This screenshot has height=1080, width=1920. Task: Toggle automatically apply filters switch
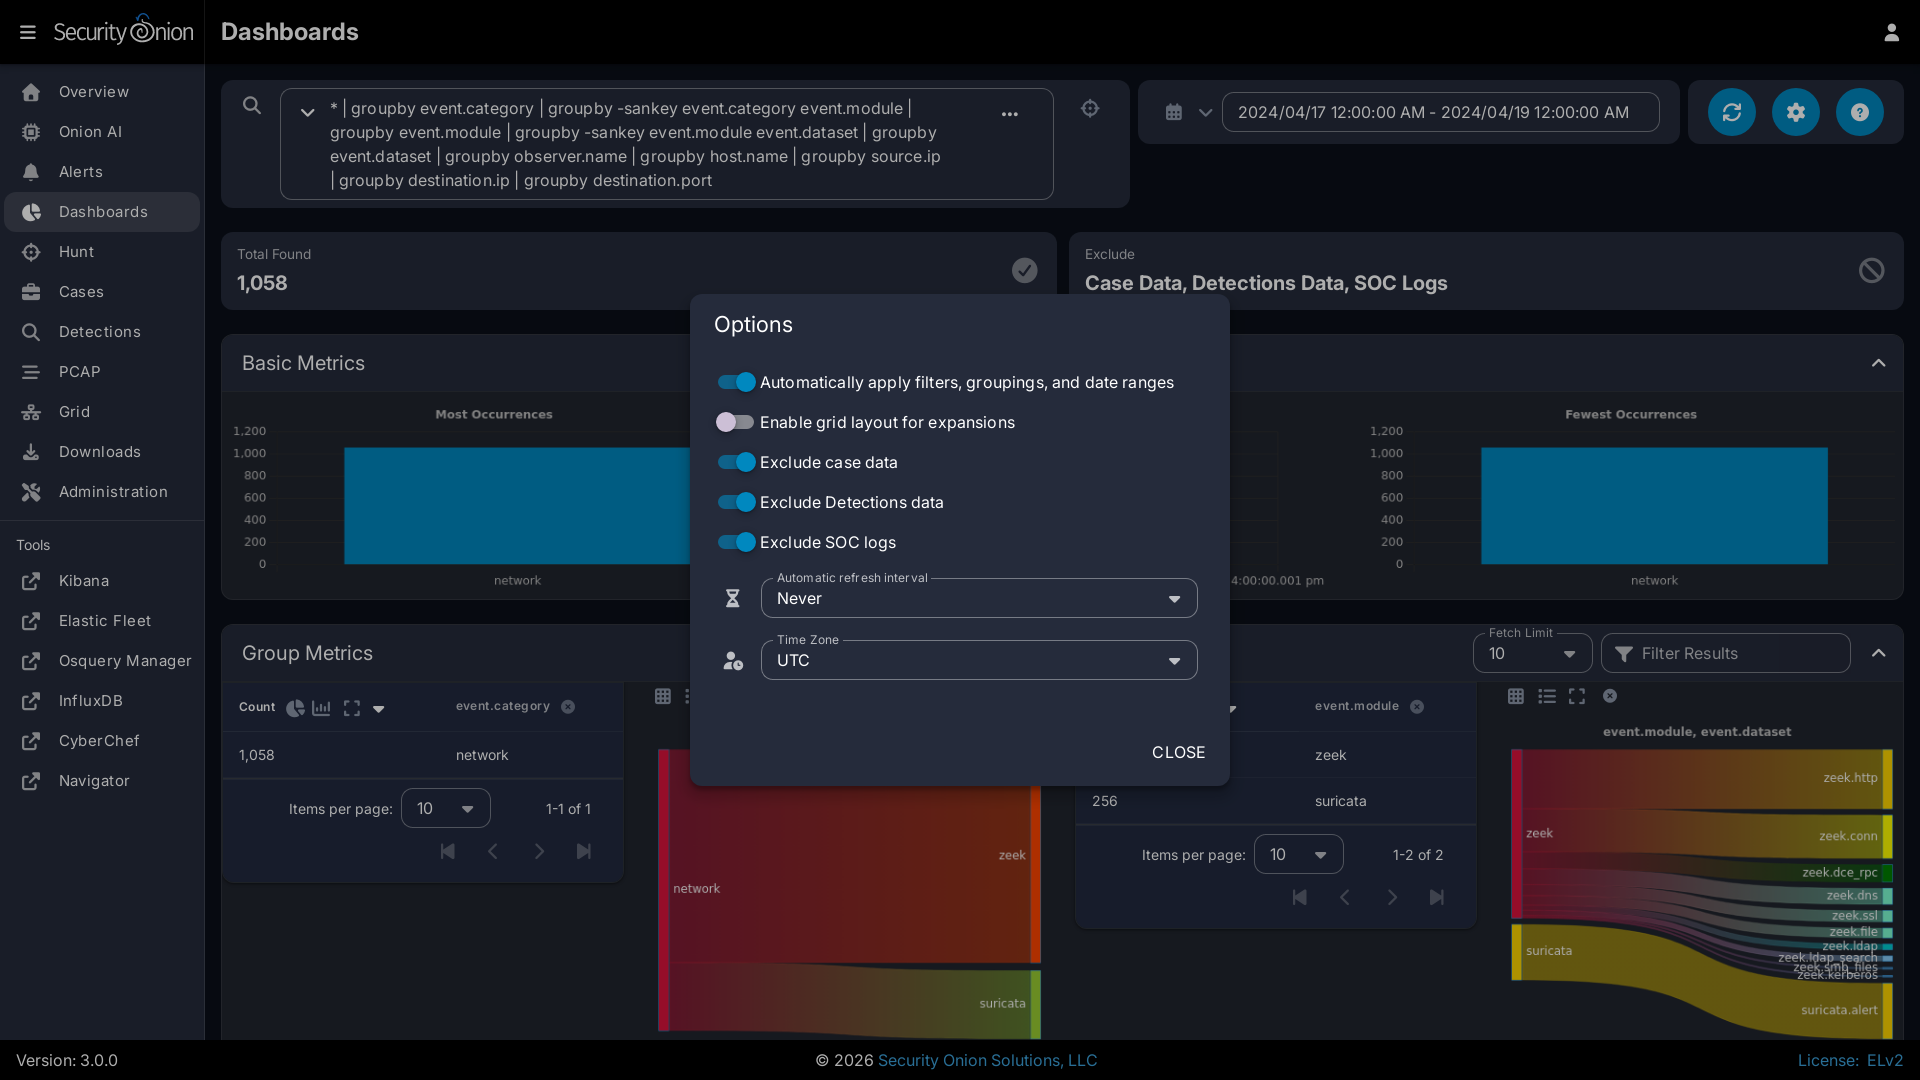(737, 382)
